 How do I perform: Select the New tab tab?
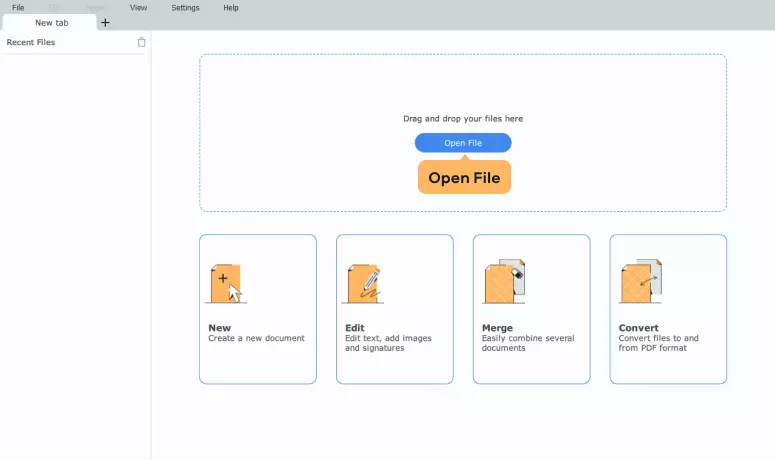click(49, 23)
